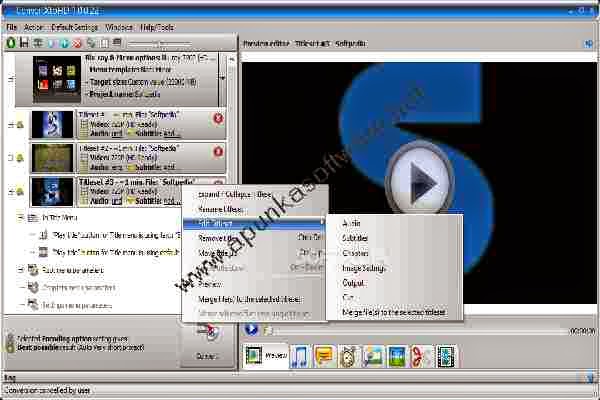600x400 pixels.
Task: Select the 'Conversion cancelled by user' log line
Action: click(x=47, y=390)
